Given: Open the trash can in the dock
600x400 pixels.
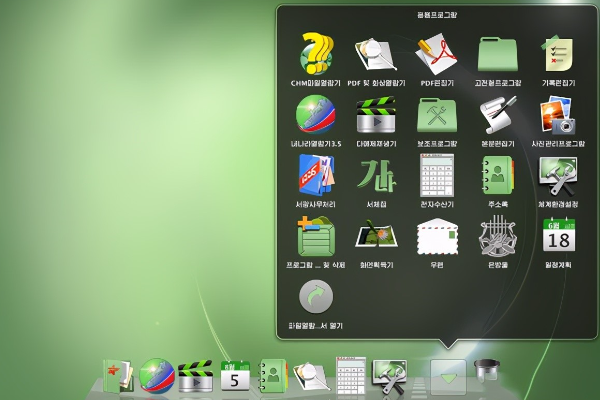Looking at the screenshot, I should [487, 372].
